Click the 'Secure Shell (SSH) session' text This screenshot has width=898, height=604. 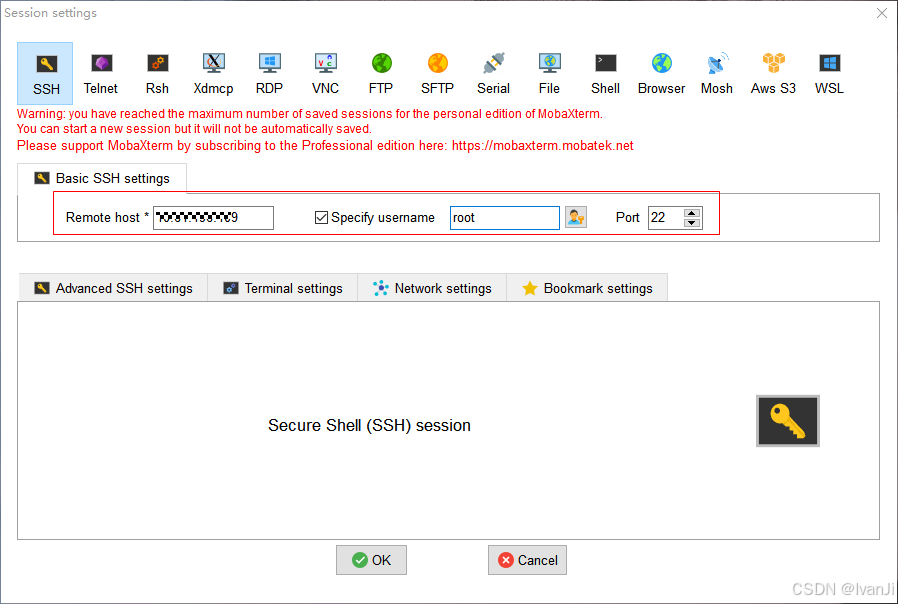click(x=369, y=425)
